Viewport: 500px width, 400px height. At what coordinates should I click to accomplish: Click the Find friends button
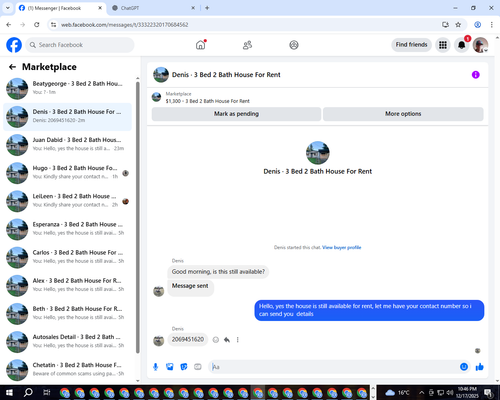click(411, 45)
